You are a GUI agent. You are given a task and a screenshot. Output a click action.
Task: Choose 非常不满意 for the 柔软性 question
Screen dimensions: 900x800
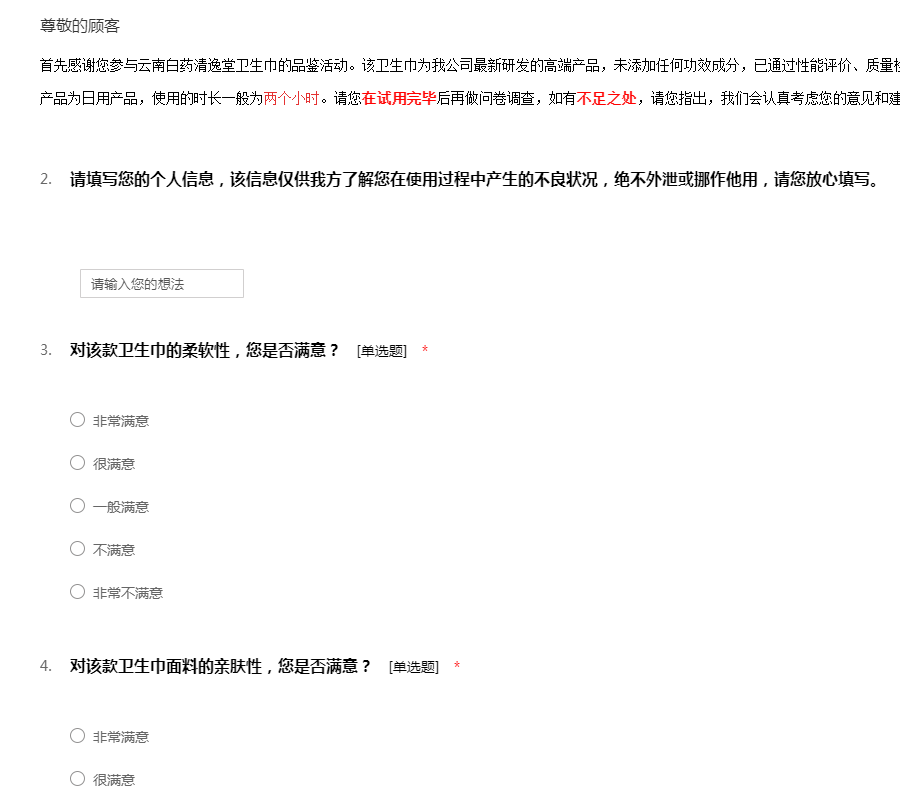77,592
